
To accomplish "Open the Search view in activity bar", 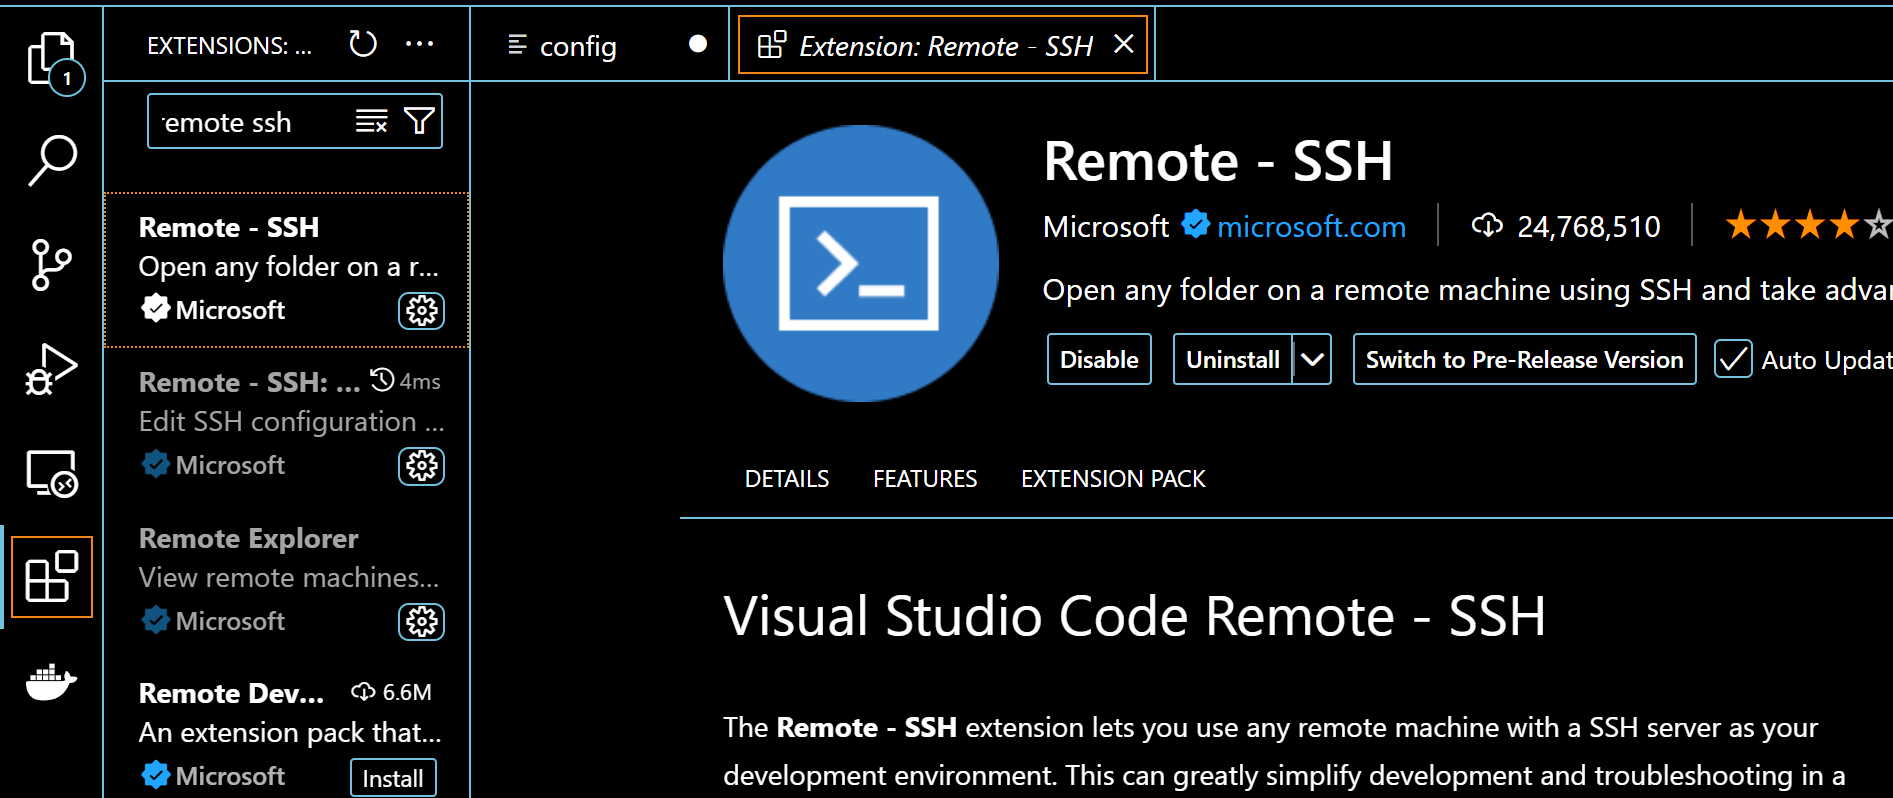I will 52,161.
